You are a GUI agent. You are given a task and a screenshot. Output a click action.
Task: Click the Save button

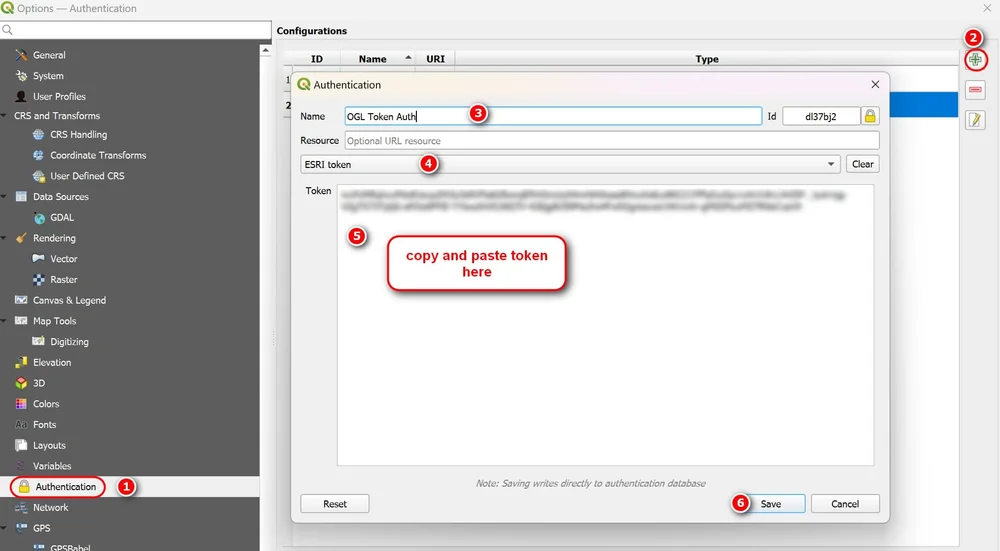[x=771, y=504]
